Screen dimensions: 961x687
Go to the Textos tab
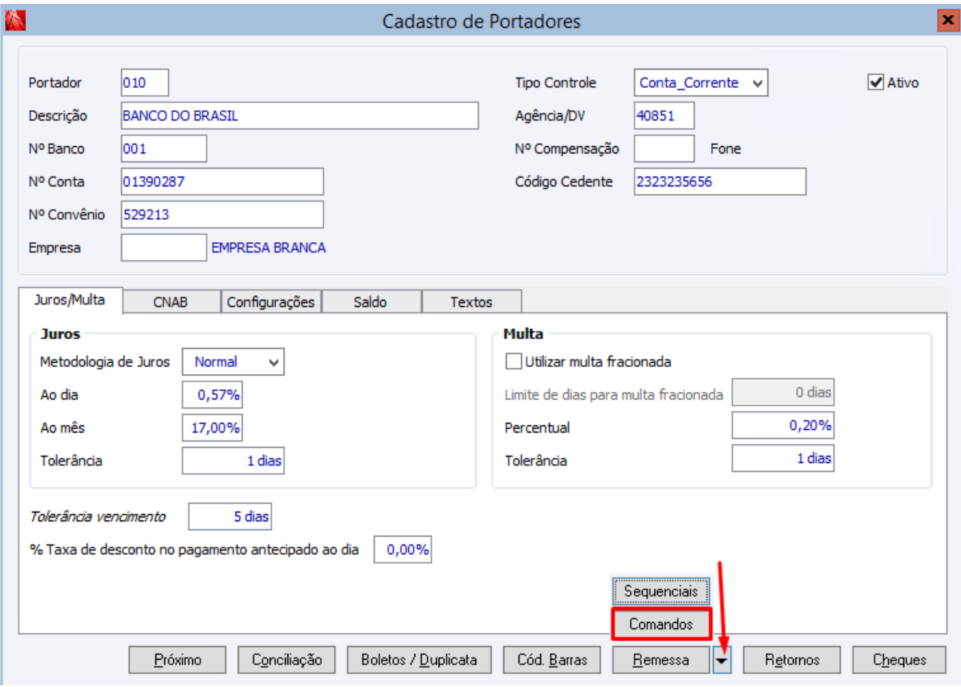click(x=471, y=302)
